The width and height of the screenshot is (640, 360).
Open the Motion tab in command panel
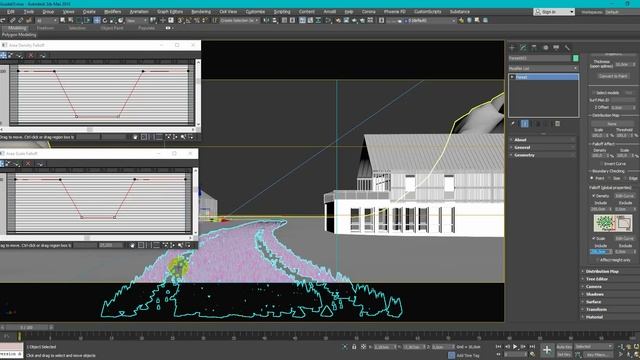pyautogui.click(x=545, y=48)
